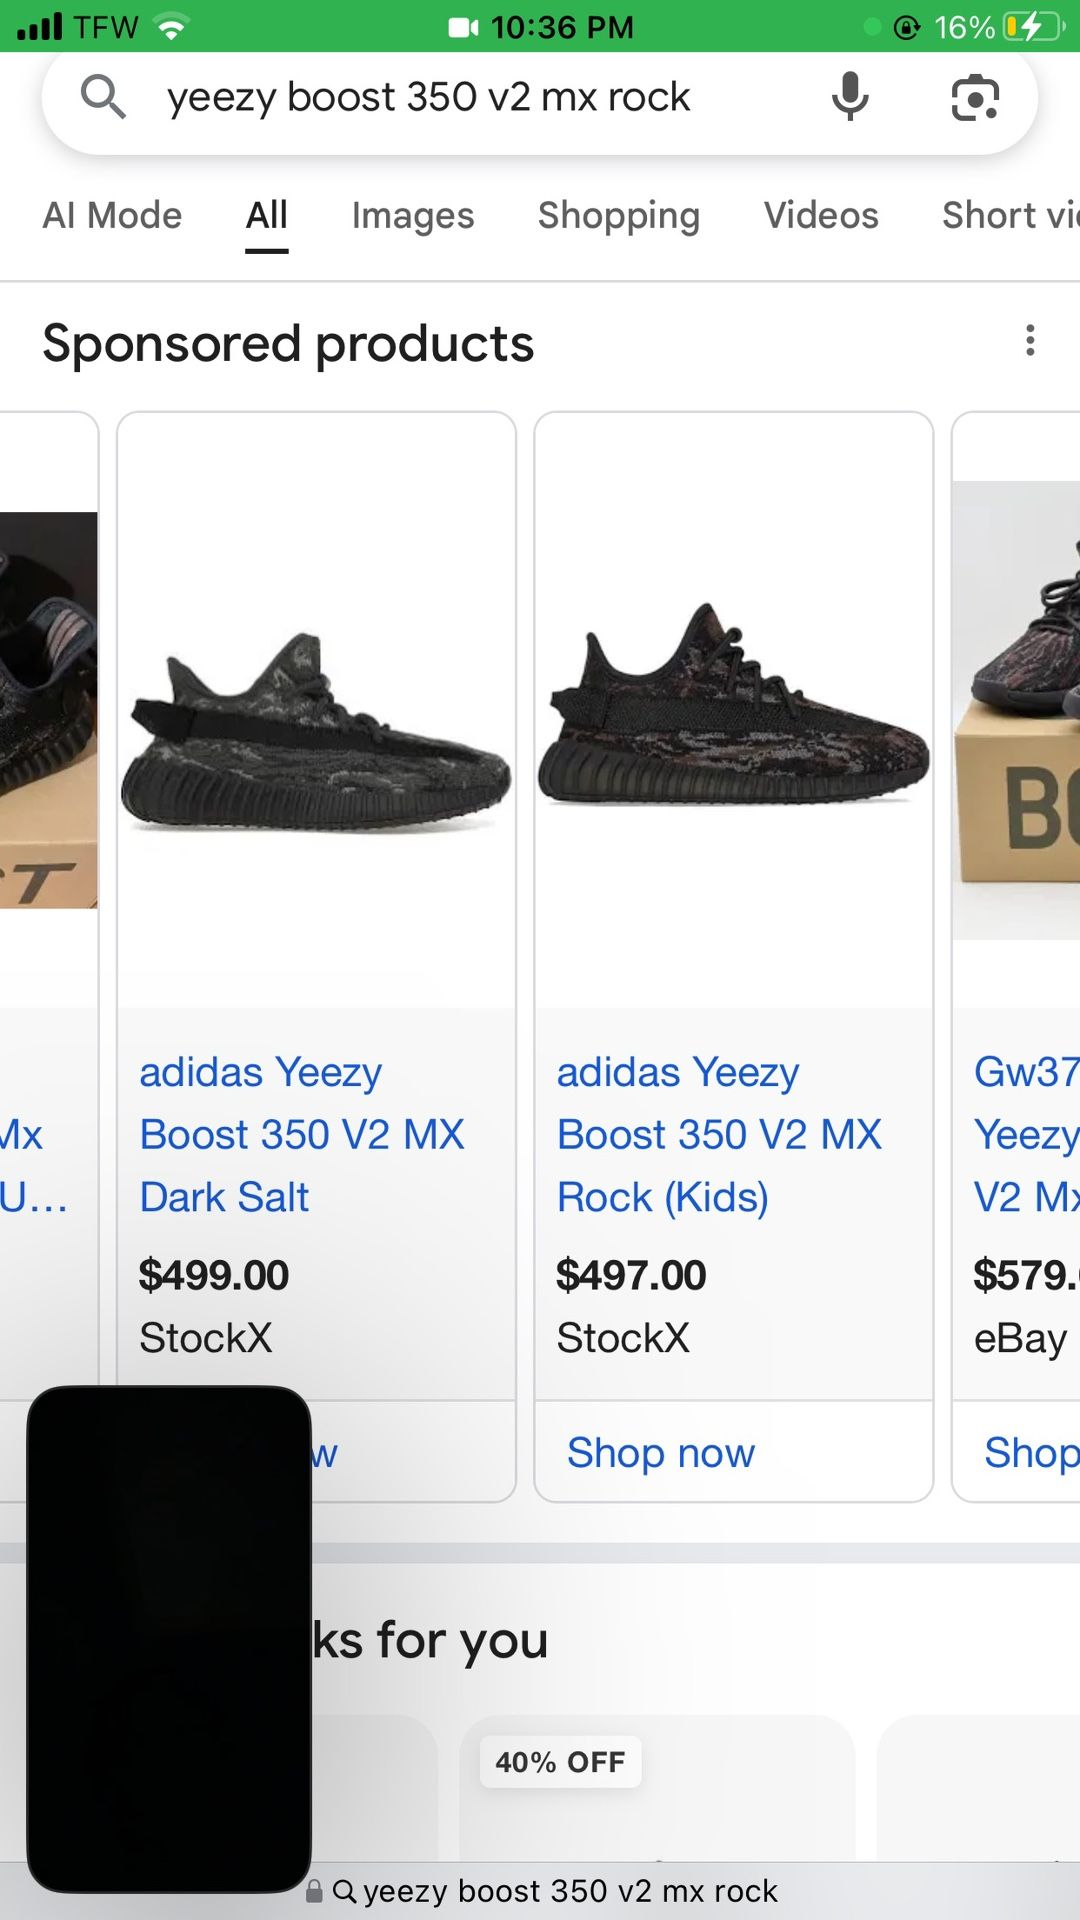Tap StockX under the $497.00 price

click(622, 1337)
